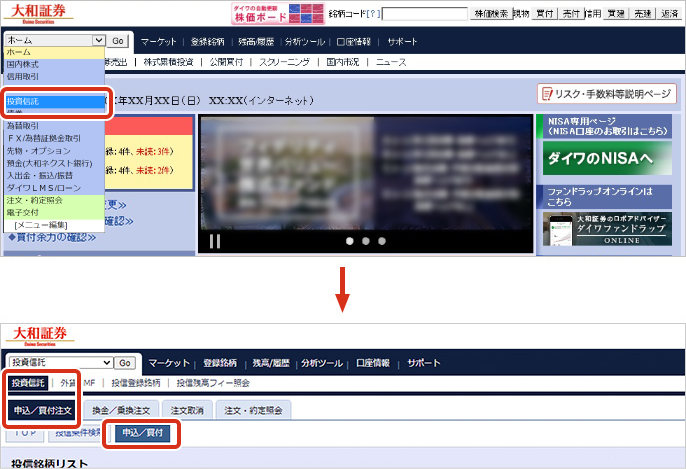The width and height of the screenshot is (686, 469).
Task: Open 登録銘柄 menu in upper screenshot
Action: tap(207, 42)
